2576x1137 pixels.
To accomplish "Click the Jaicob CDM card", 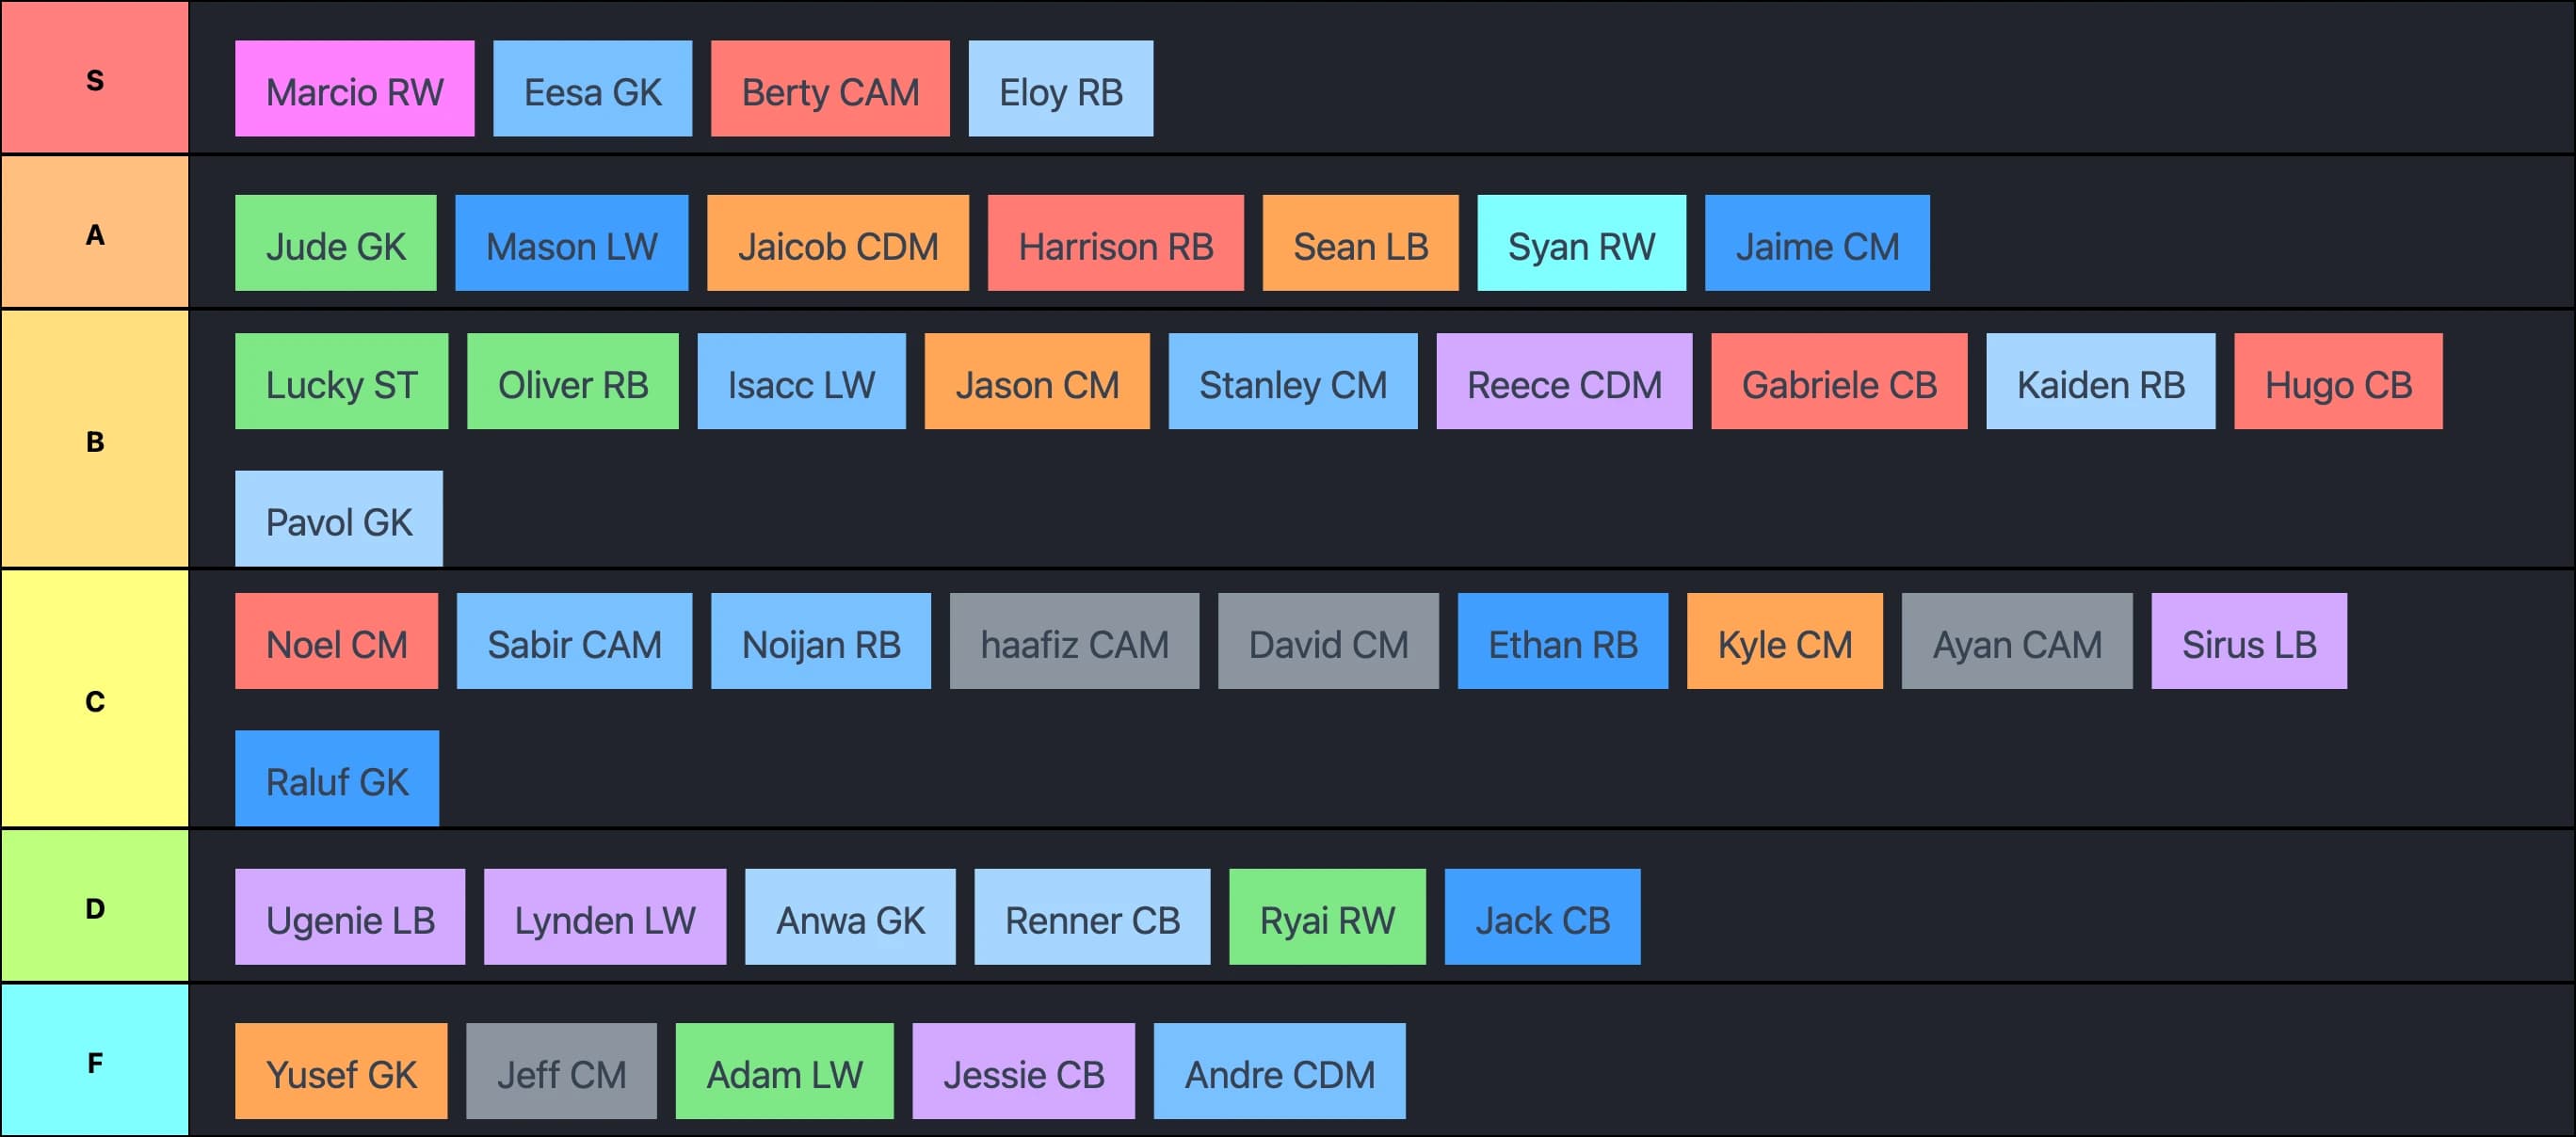I will tap(838, 243).
